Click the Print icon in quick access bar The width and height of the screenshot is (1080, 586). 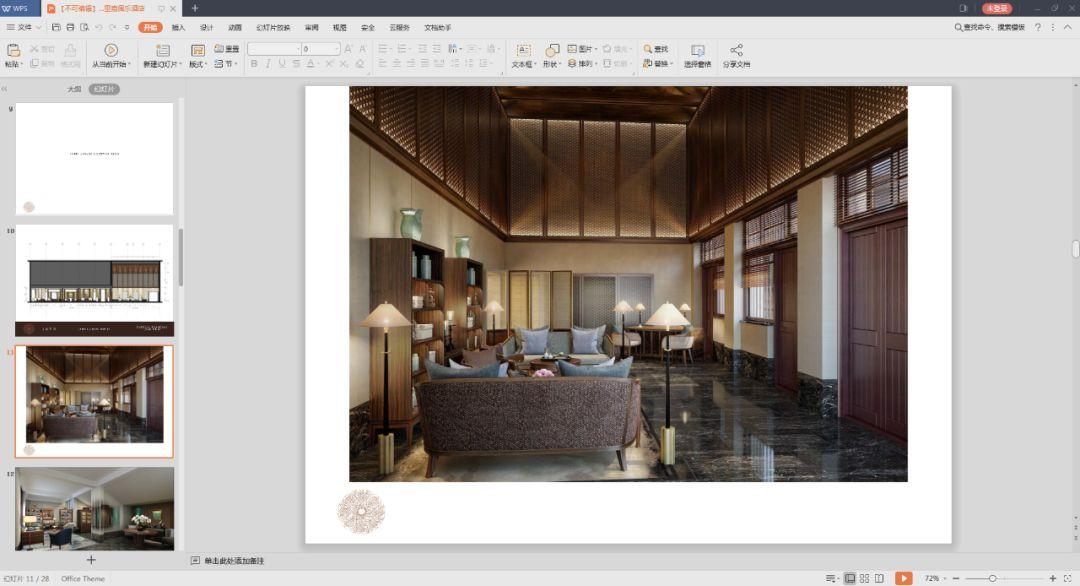(x=70, y=28)
